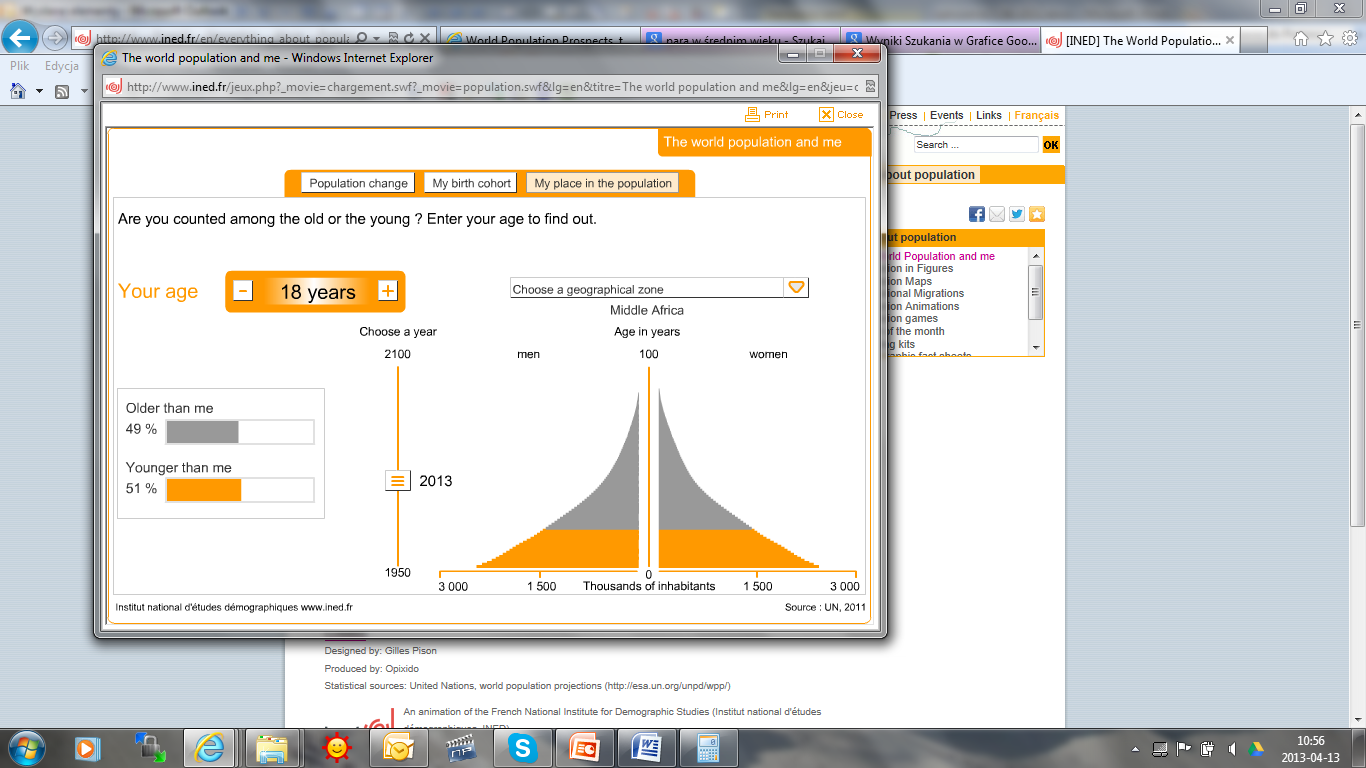Increase age with the plus button
Viewport: 1366px width, 768px height.
click(x=388, y=291)
